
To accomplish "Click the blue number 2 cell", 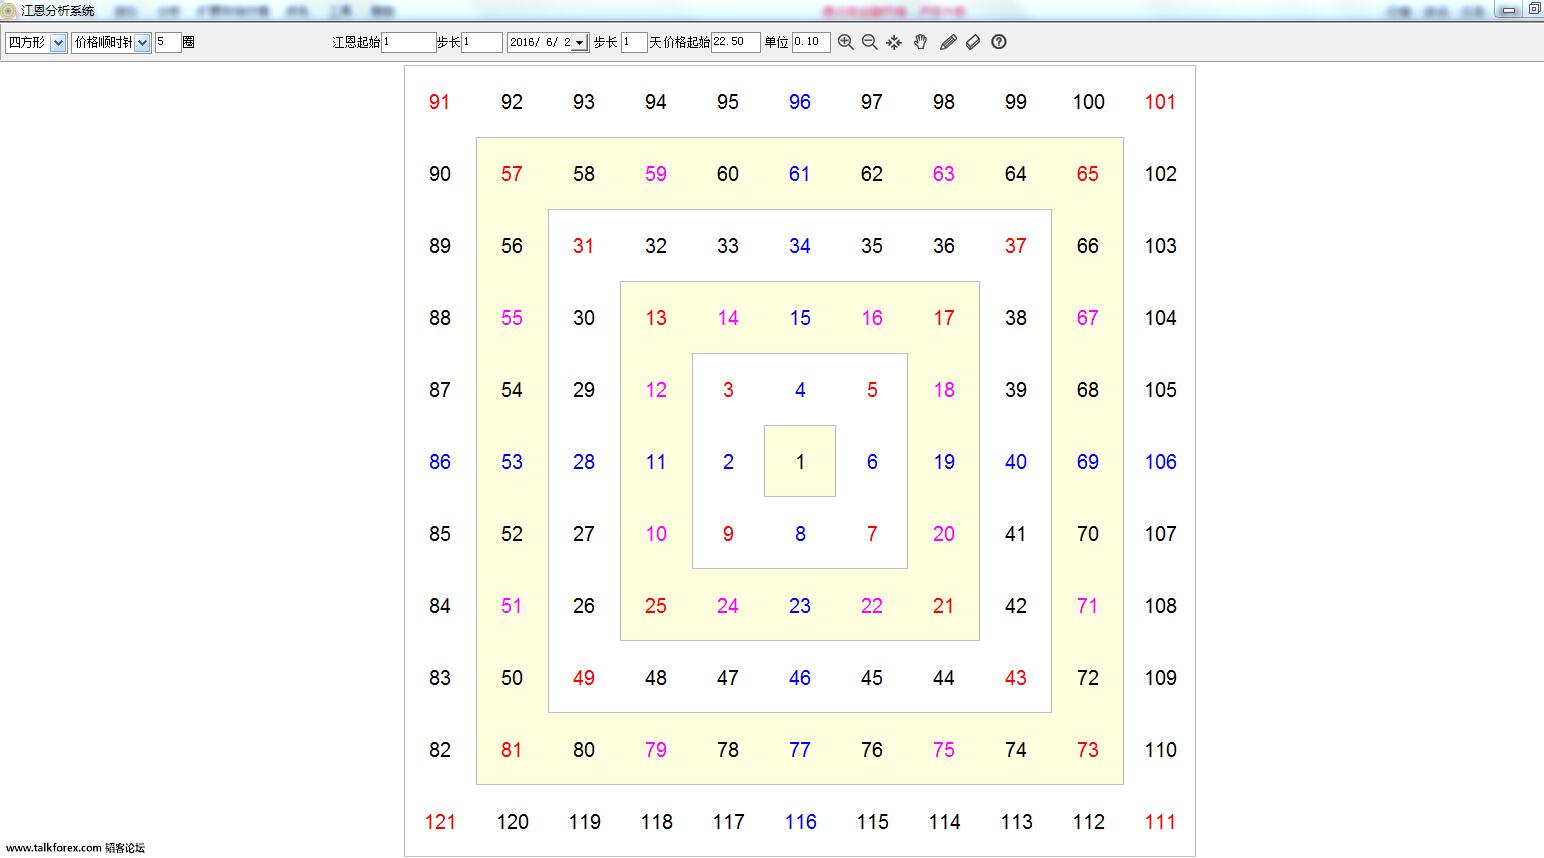I will point(728,462).
